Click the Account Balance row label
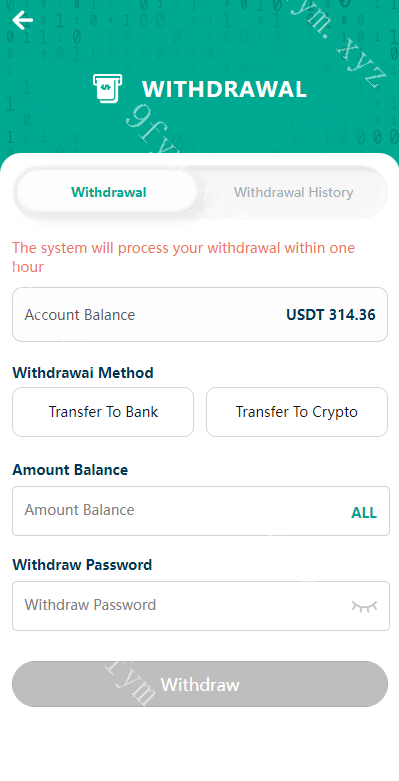This screenshot has height=781, width=399. 80,315
